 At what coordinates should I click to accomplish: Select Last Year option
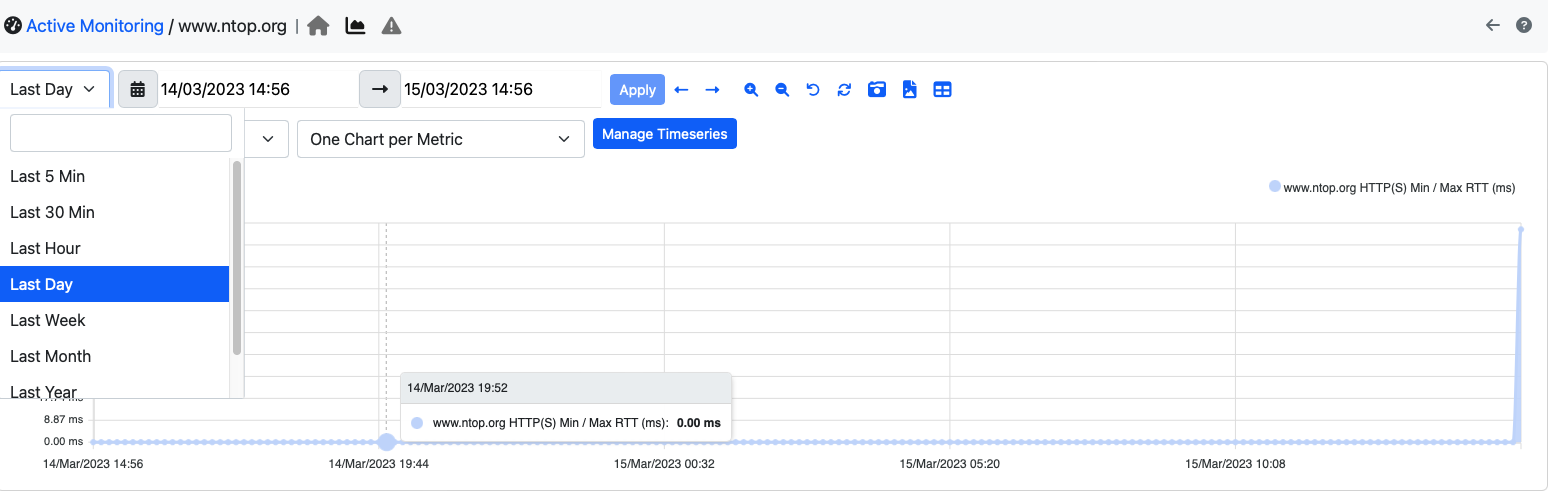[115, 389]
